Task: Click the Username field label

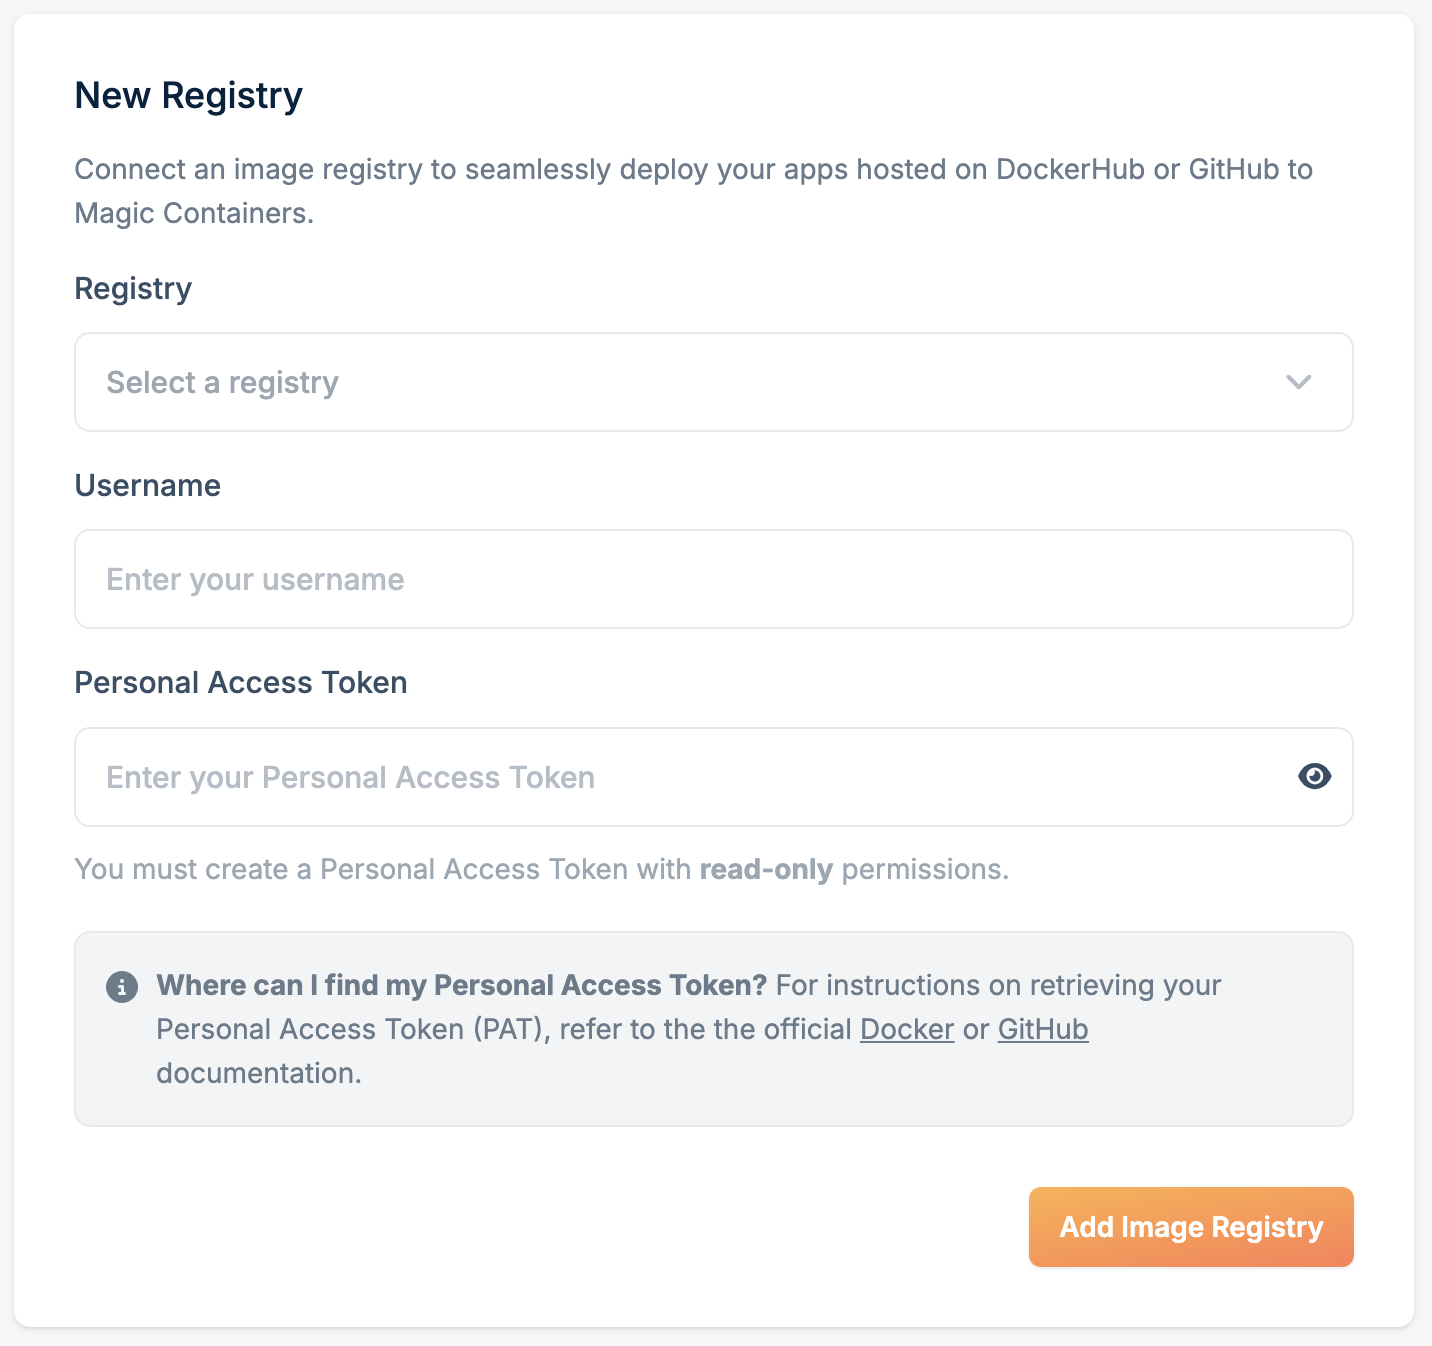Action: tap(148, 485)
